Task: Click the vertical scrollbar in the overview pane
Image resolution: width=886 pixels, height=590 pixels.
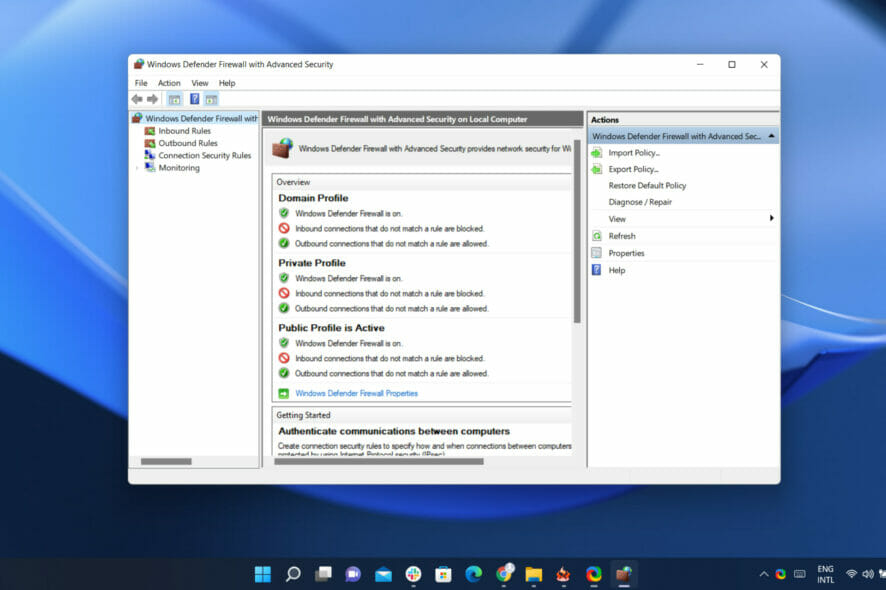Action: pyautogui.click(x=577, y=232)
